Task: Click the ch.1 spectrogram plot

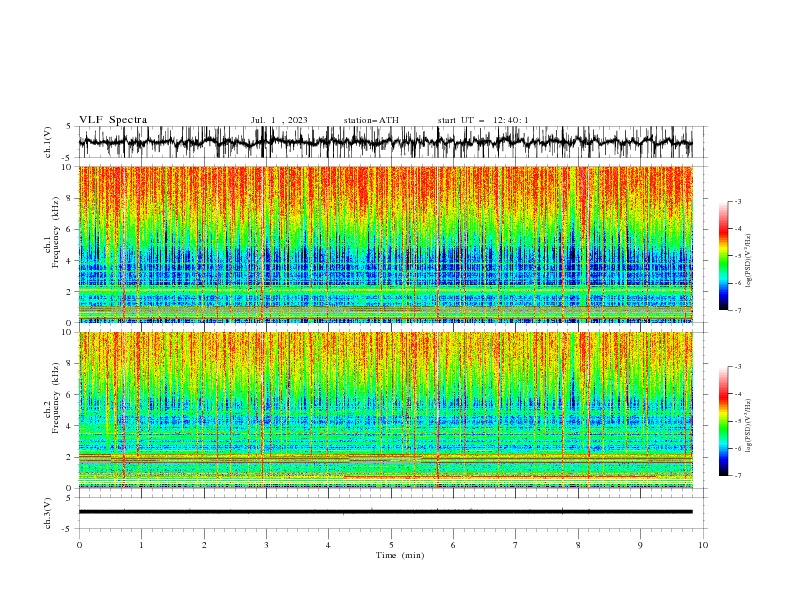Action: (x=385, y=244)
